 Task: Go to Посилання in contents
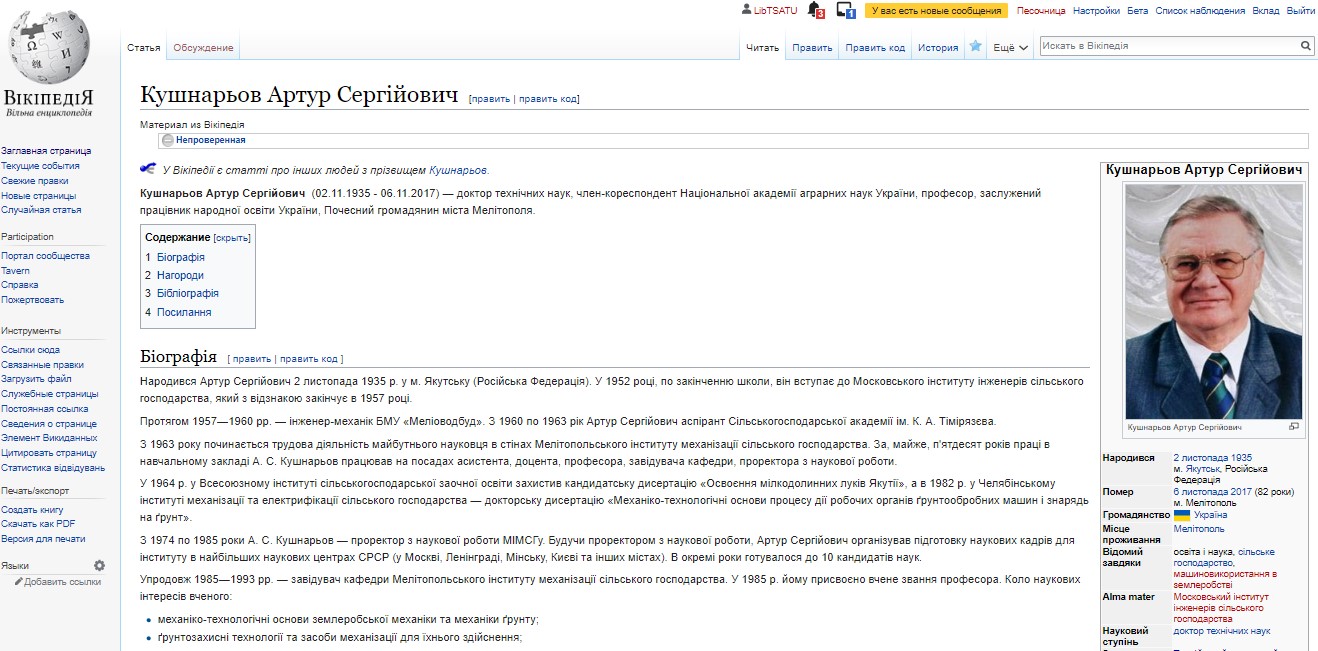pyautogui.click(x=184, y=312)
